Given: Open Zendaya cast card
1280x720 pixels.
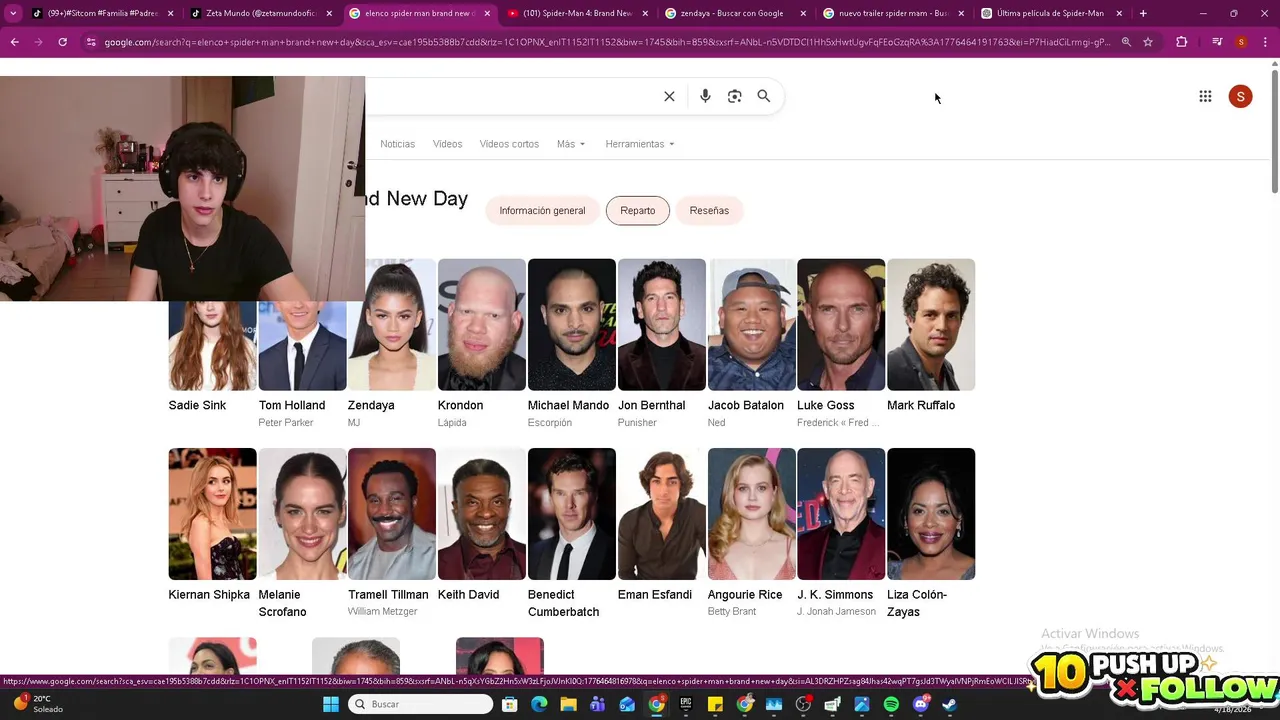Looking at the screenshot, I should (x=392, y=345).
